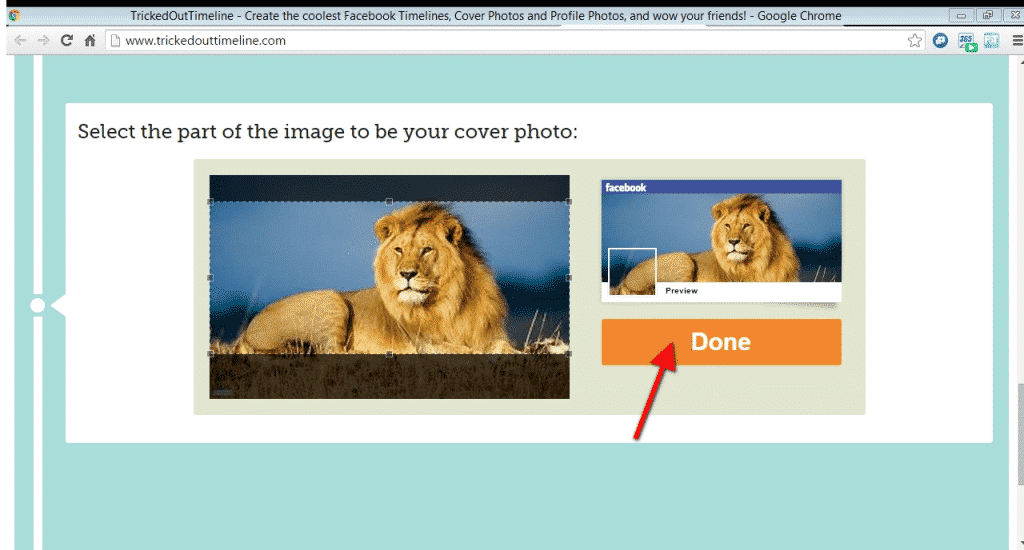This screenshot has width=1024, height=550.
Task: Click the 'Select the part of the image' heading
Action: (x=328, y=131)
